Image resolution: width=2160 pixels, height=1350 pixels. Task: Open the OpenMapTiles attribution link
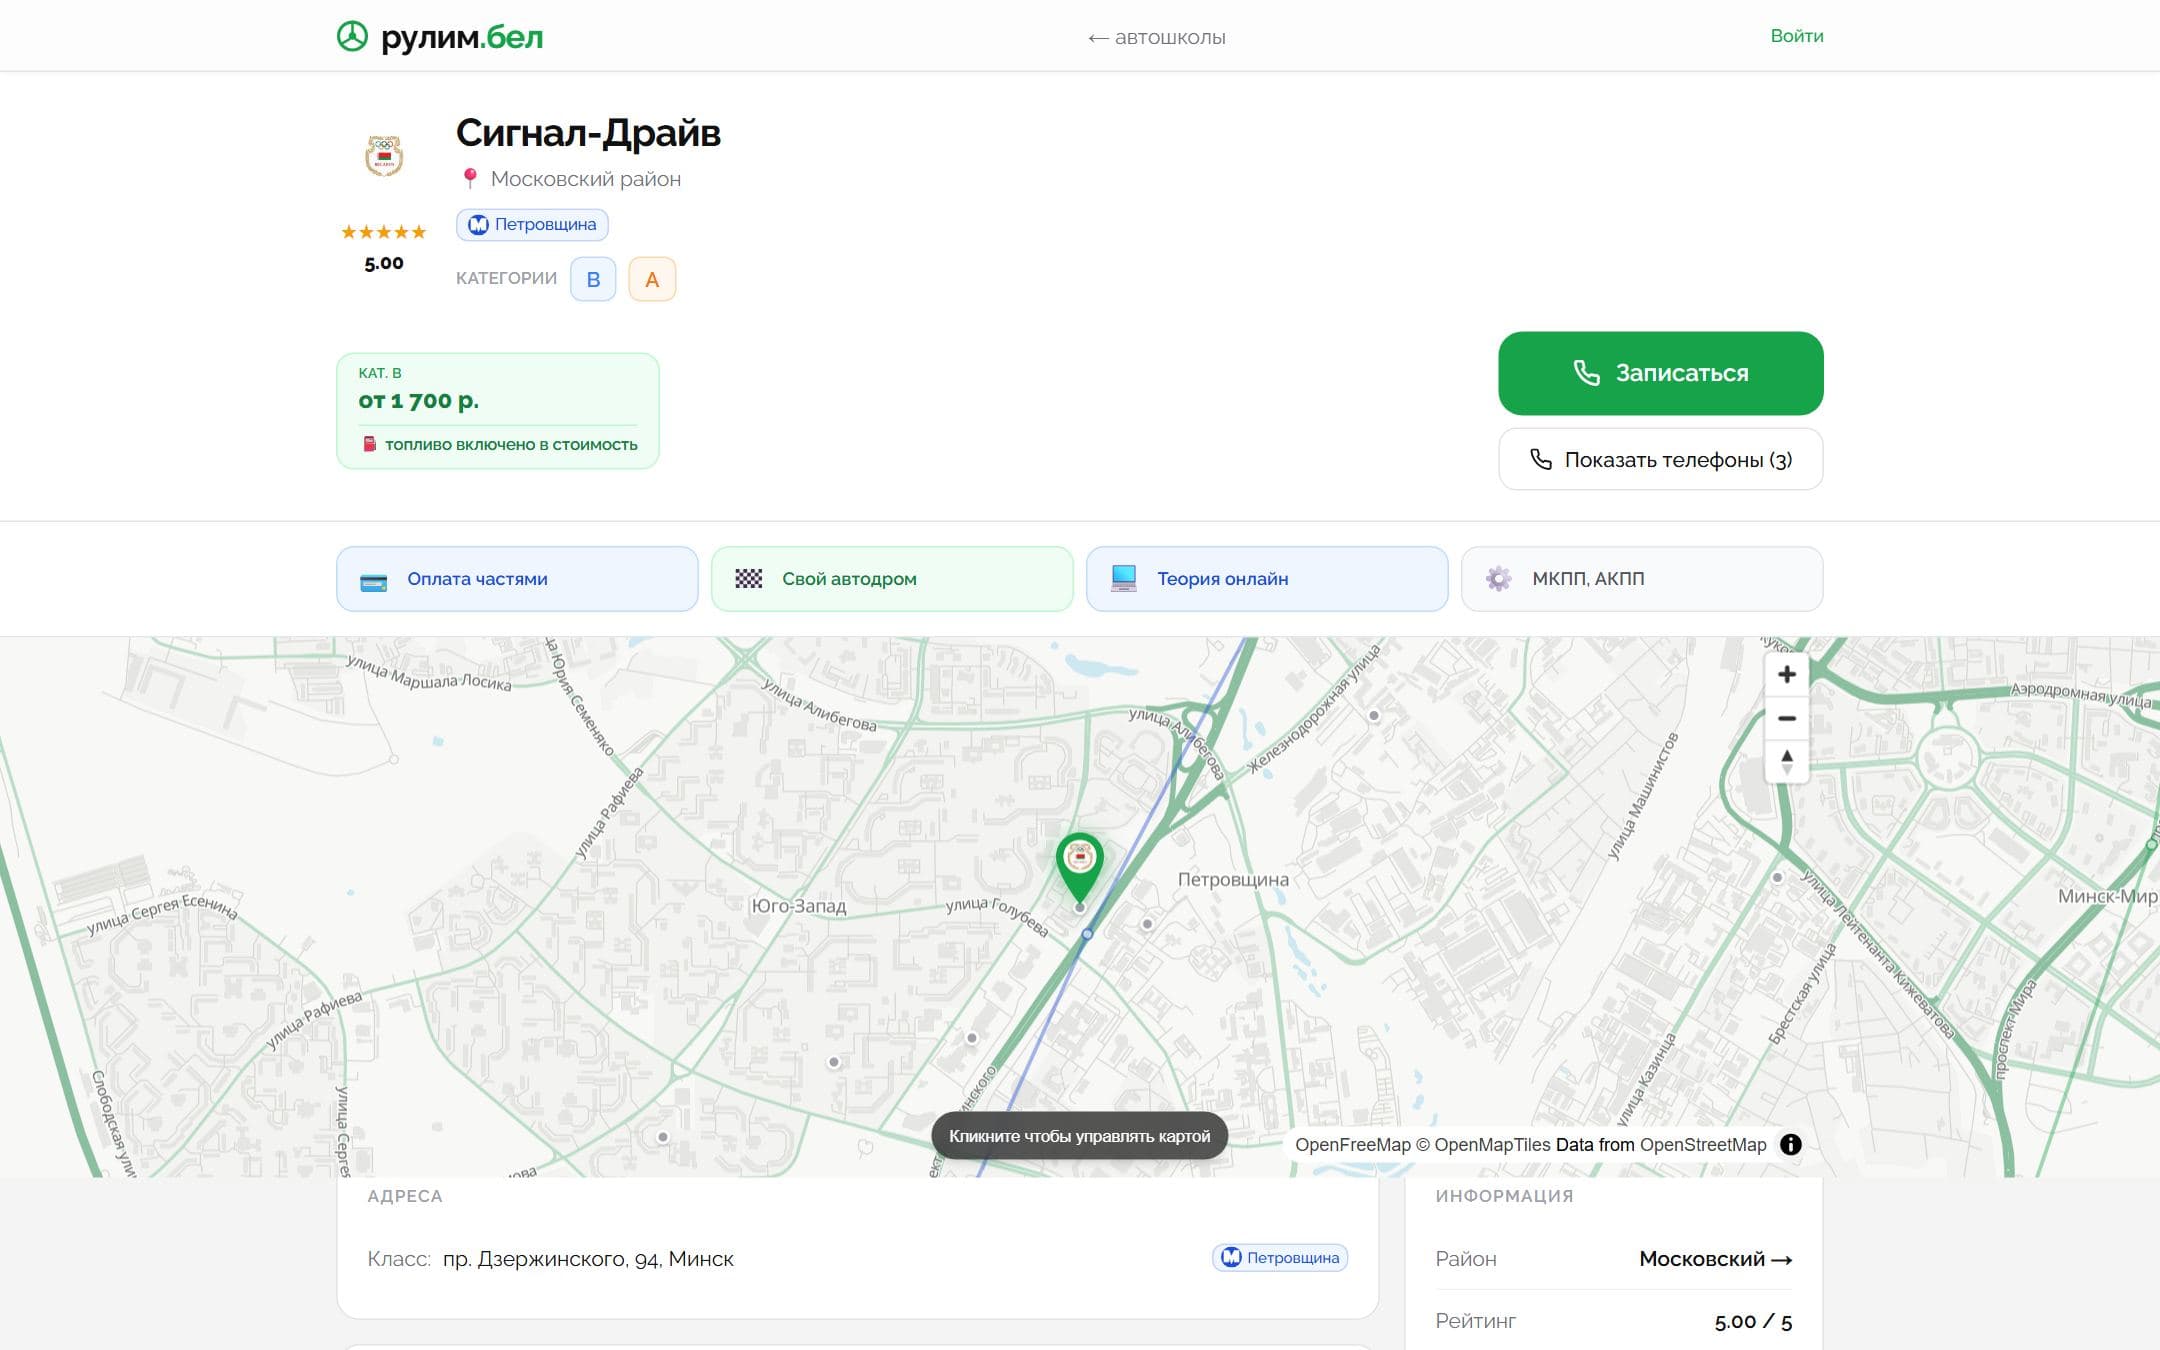click(x=1482, y=1145)
